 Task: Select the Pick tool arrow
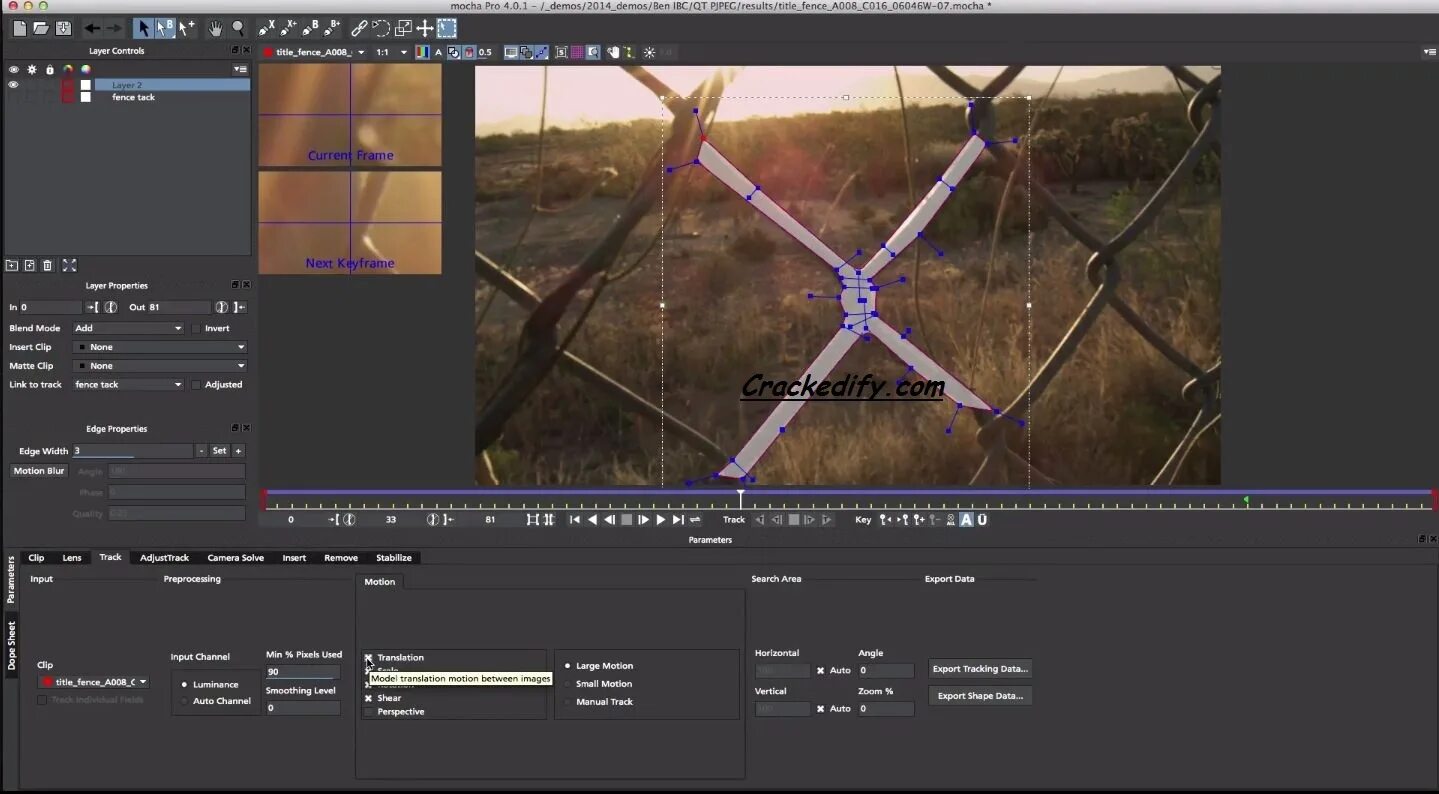pos(143,28)
